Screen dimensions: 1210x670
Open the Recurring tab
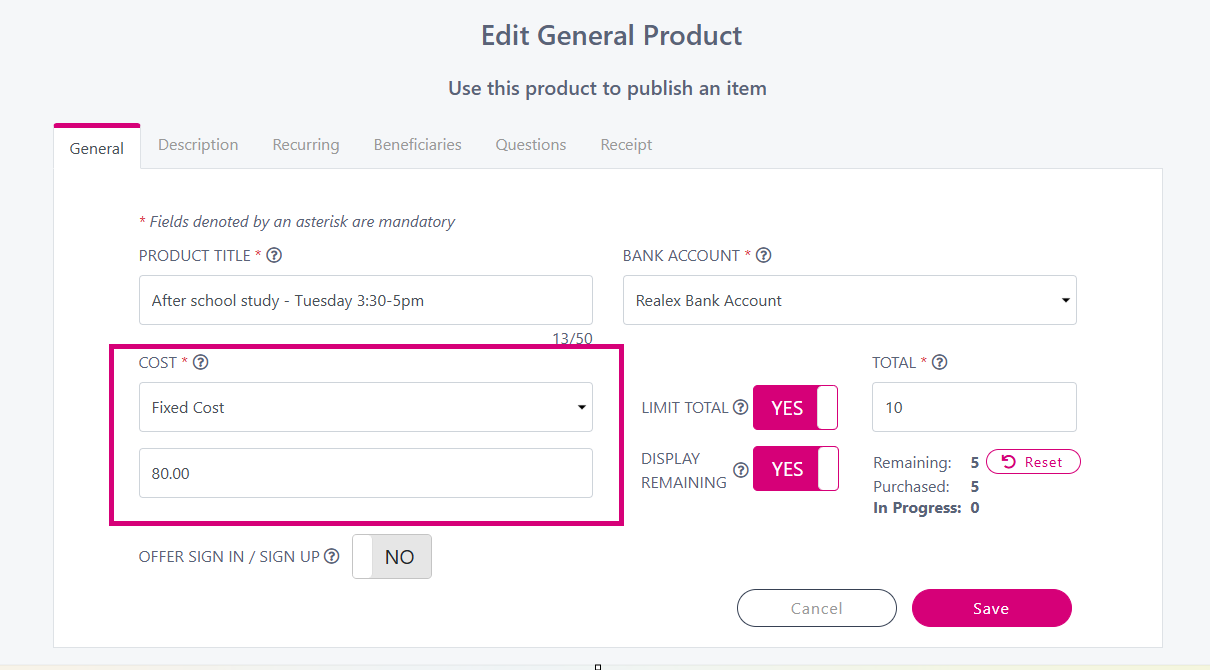306,145
